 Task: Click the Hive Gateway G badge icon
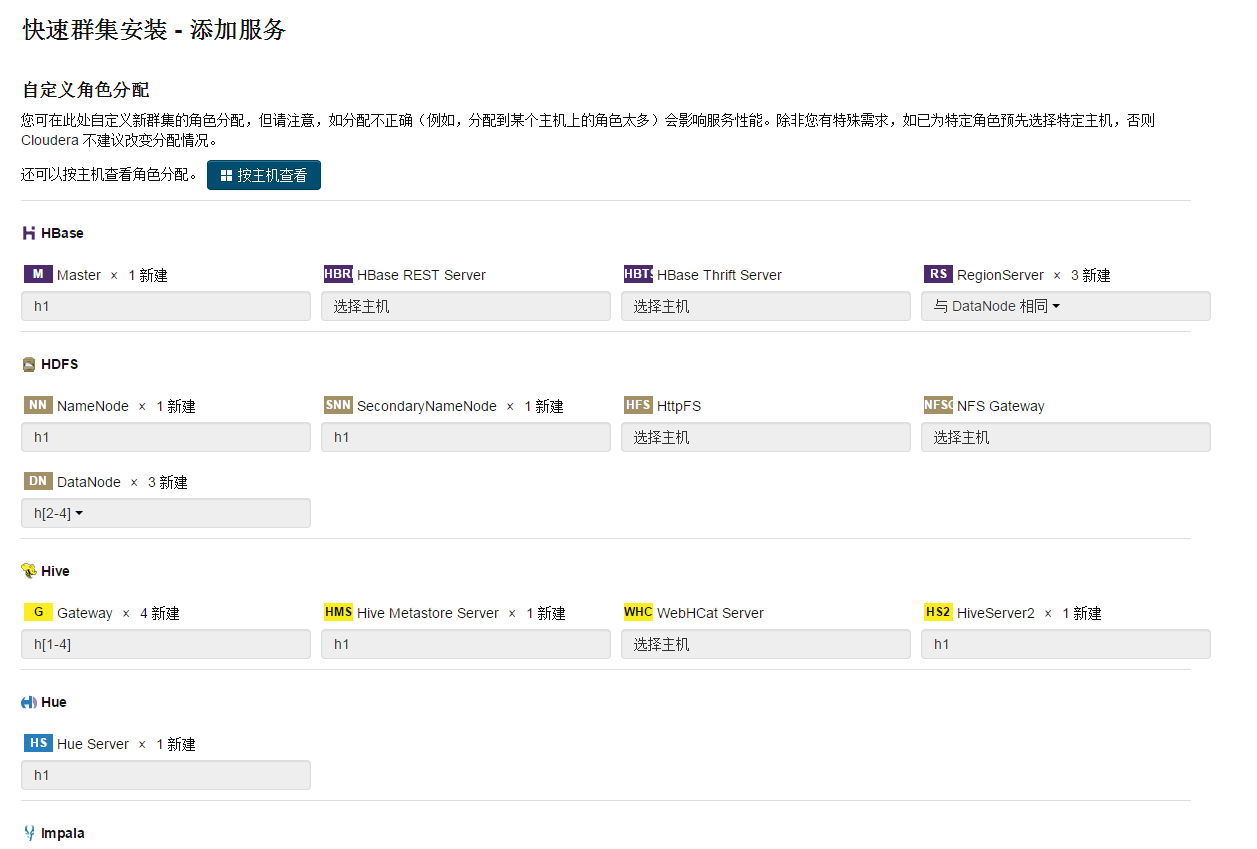tap(38, 612)
